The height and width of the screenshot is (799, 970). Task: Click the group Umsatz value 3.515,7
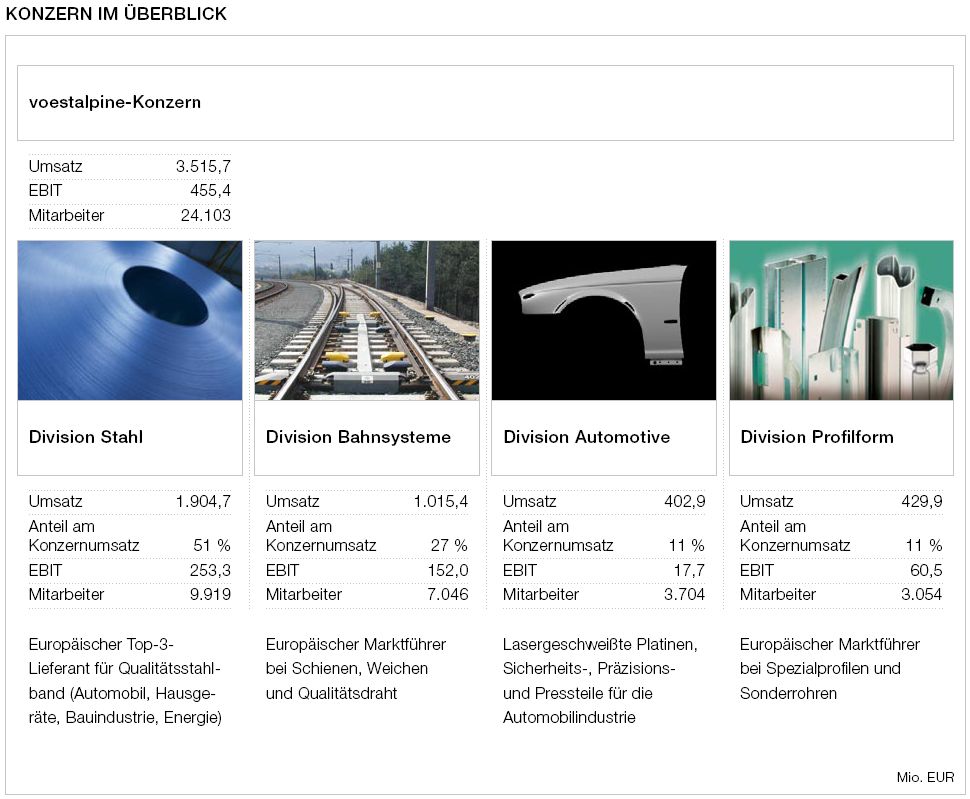203,166
